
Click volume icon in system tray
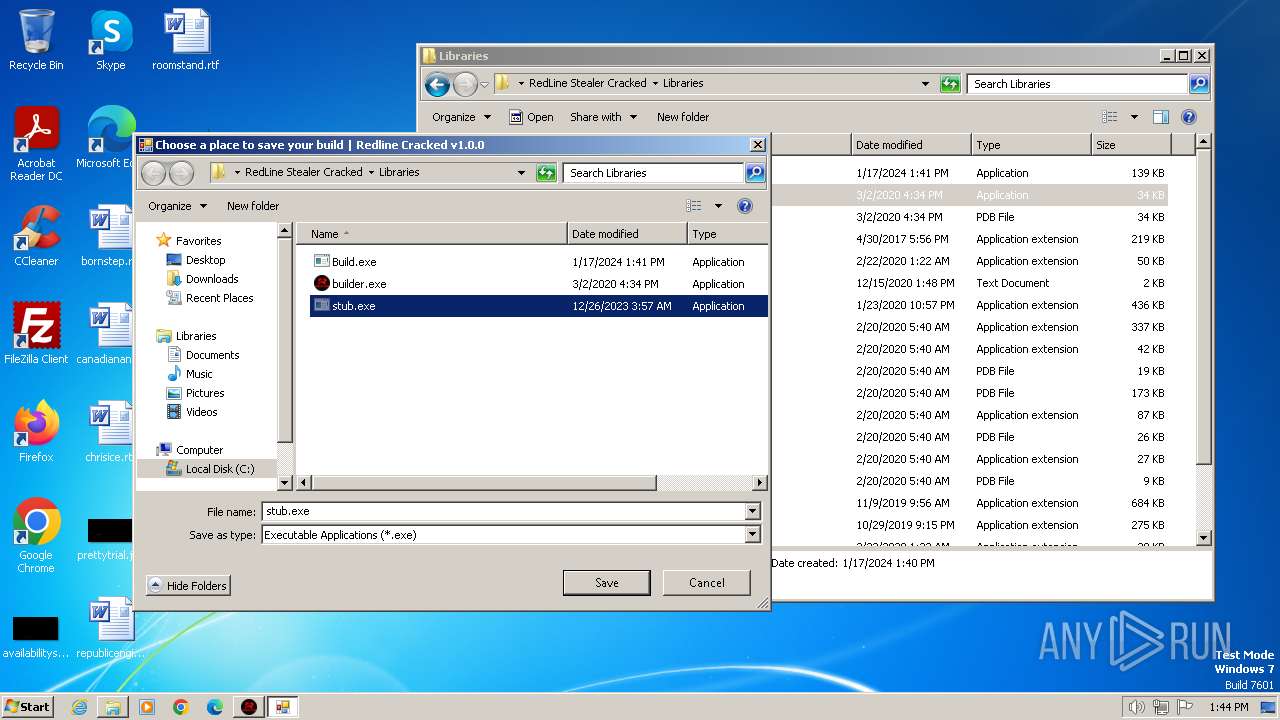tap(1136, 707)
